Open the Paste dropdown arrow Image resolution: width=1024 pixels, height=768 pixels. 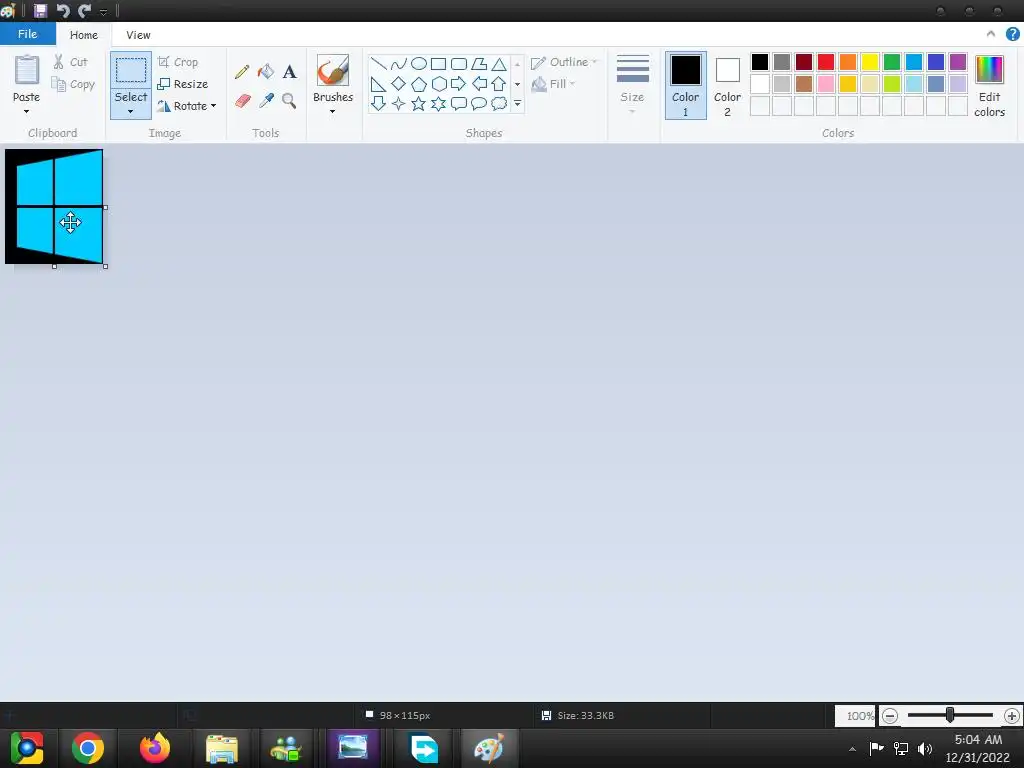26,111
